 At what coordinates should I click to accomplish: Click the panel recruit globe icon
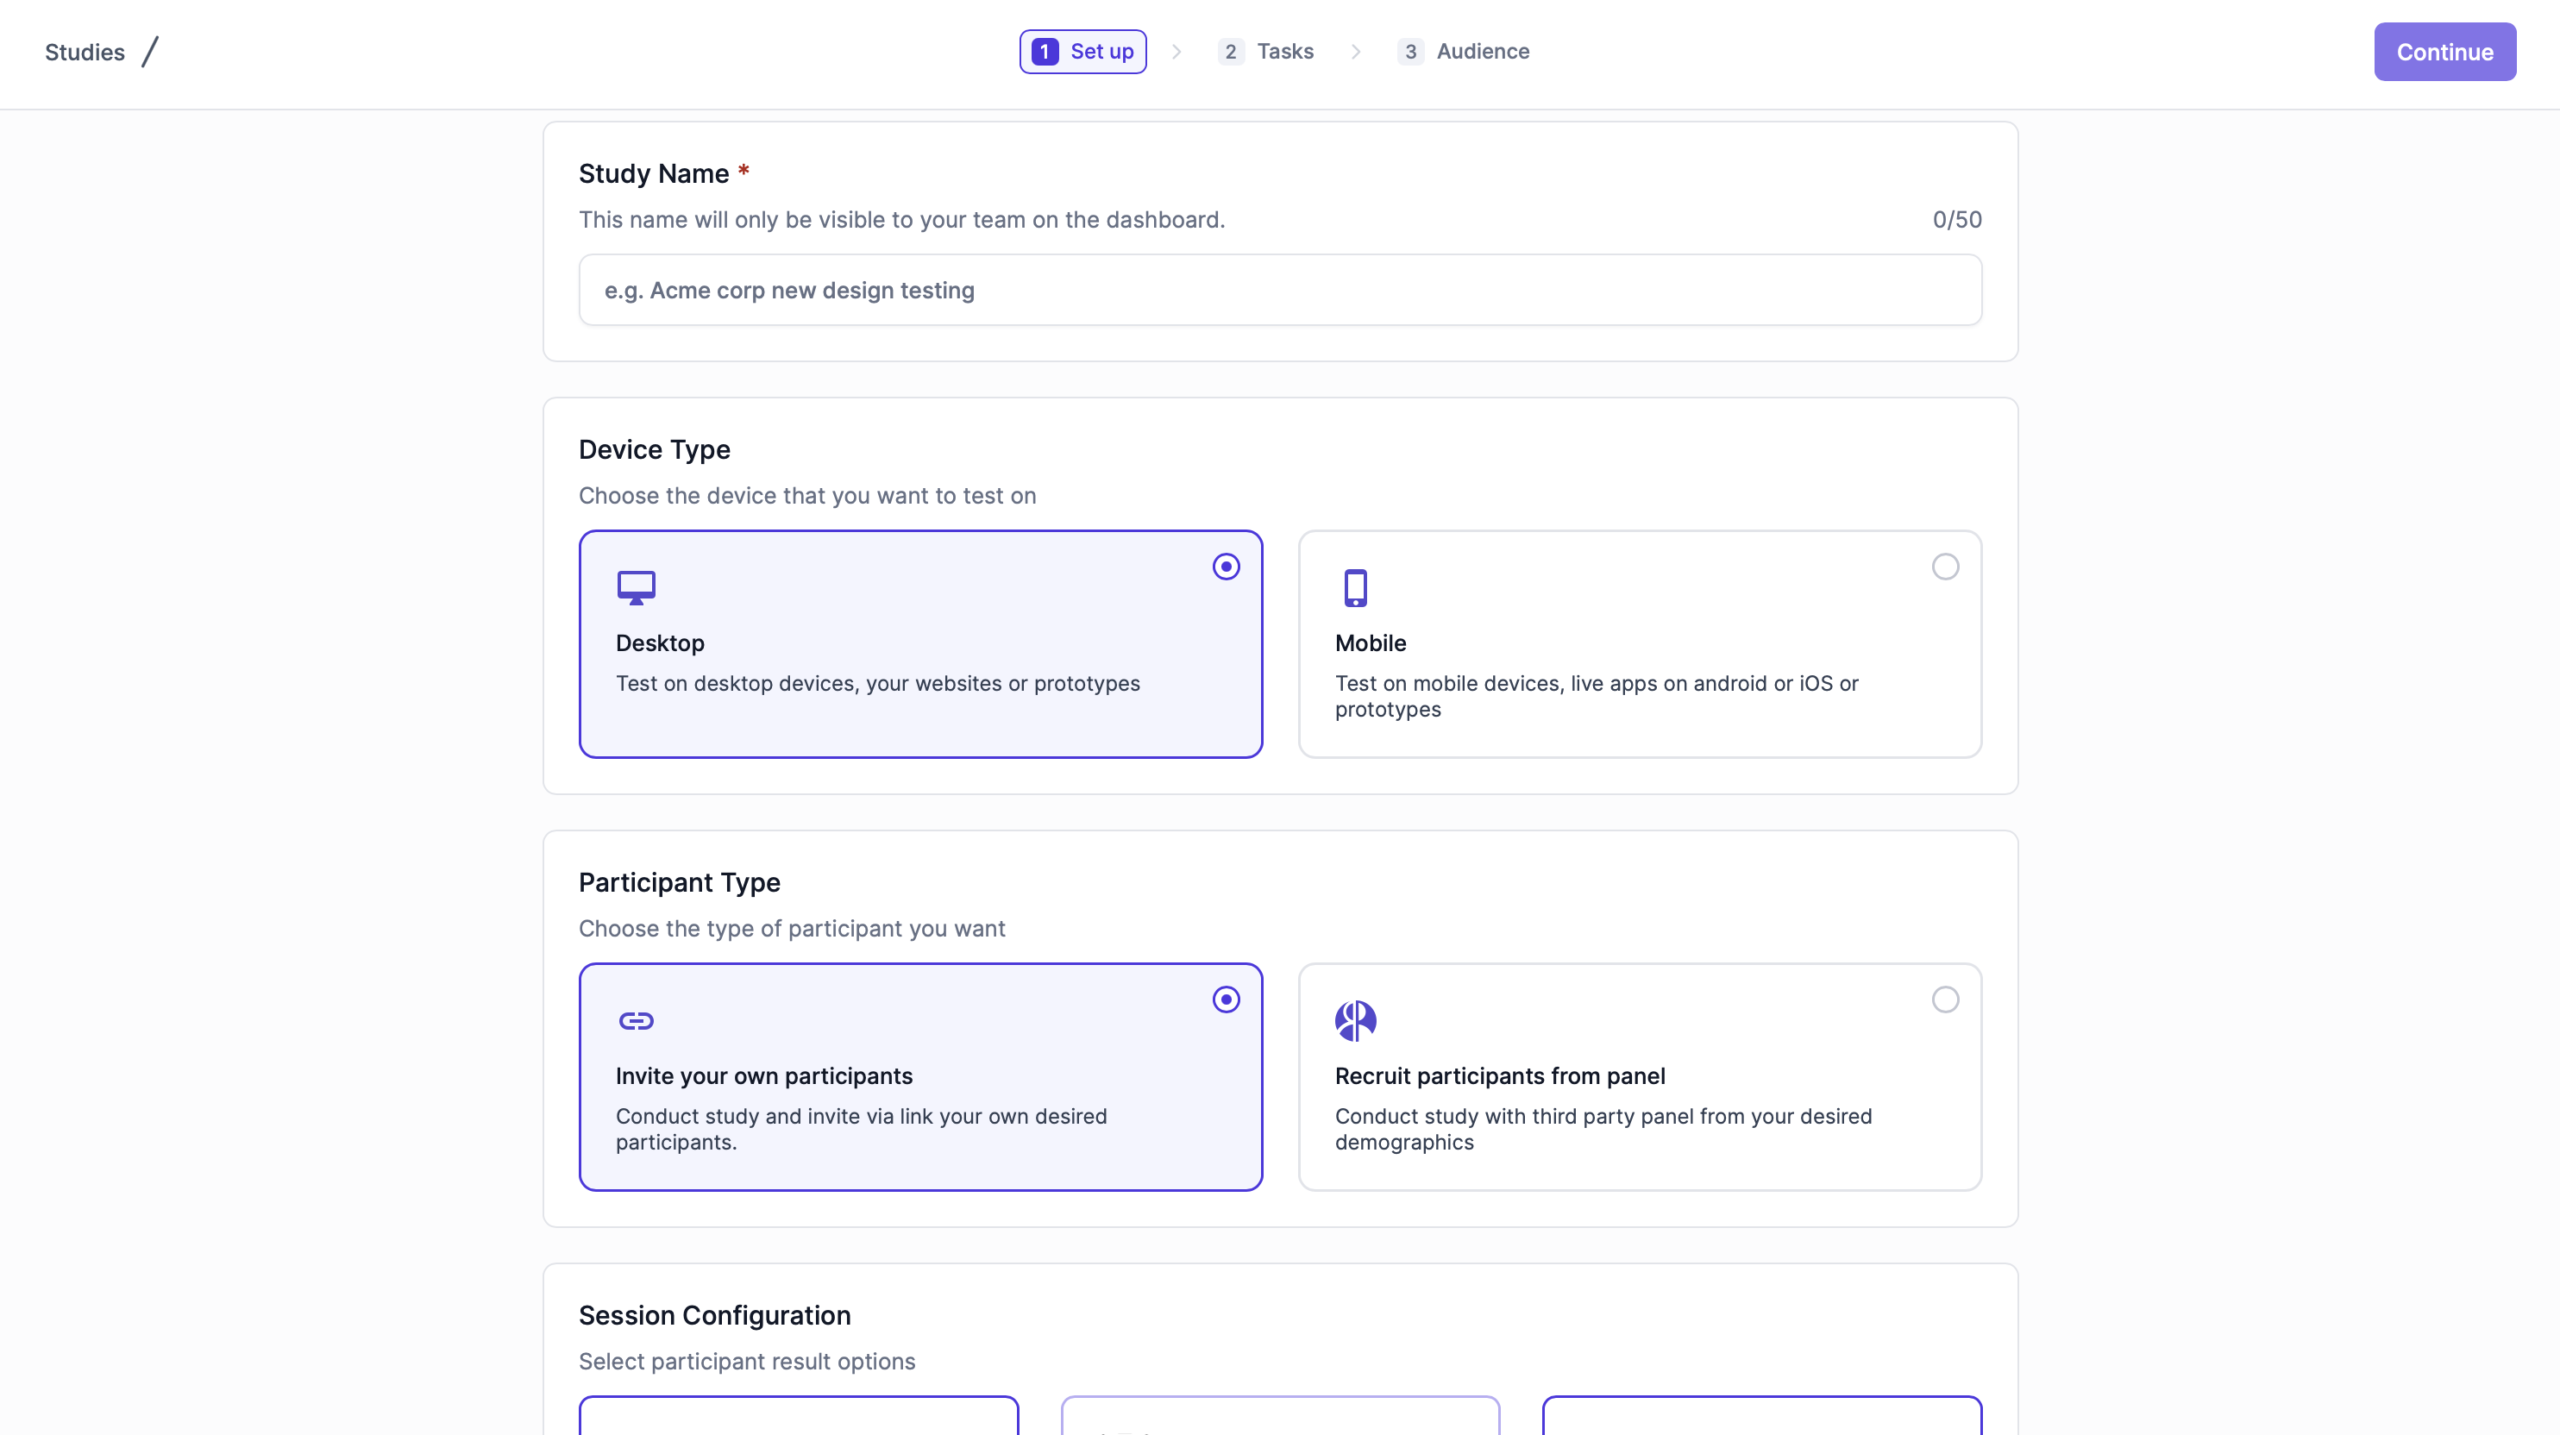click(x=1355, y=1021)
